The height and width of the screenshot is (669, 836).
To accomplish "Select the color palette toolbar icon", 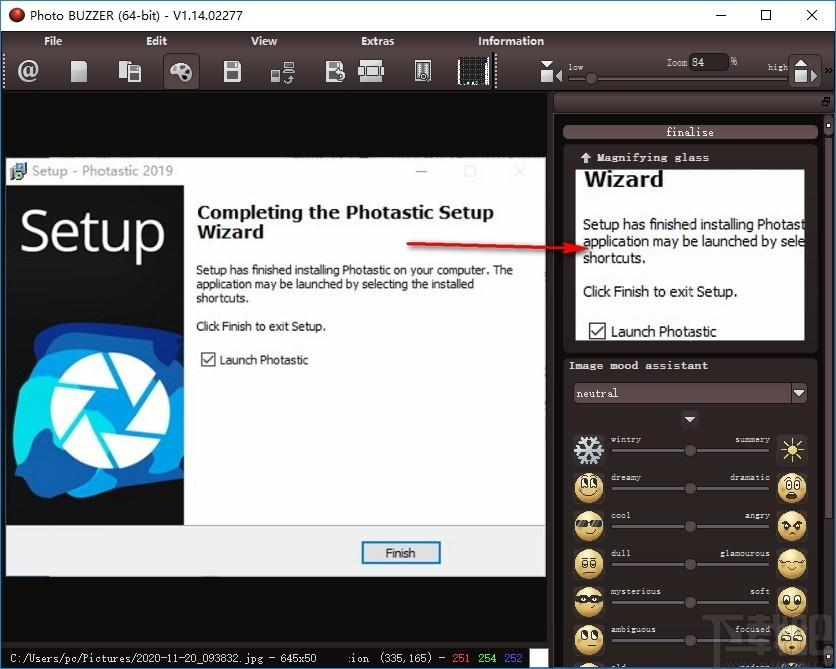I will click(181, 71).
